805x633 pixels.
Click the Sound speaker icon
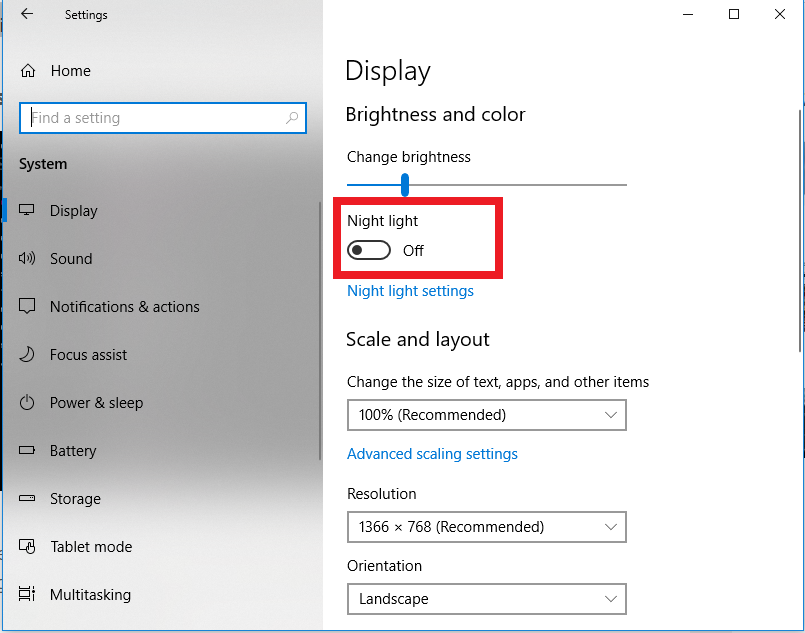pos(27,258)
